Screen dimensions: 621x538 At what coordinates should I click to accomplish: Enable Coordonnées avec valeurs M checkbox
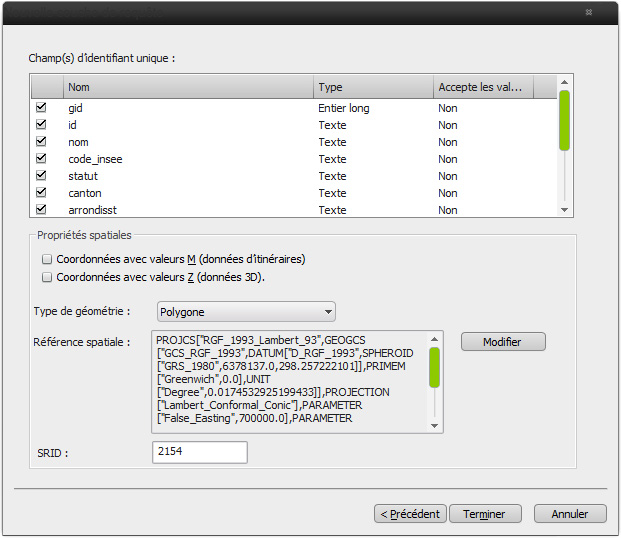[x=46, y=259]
